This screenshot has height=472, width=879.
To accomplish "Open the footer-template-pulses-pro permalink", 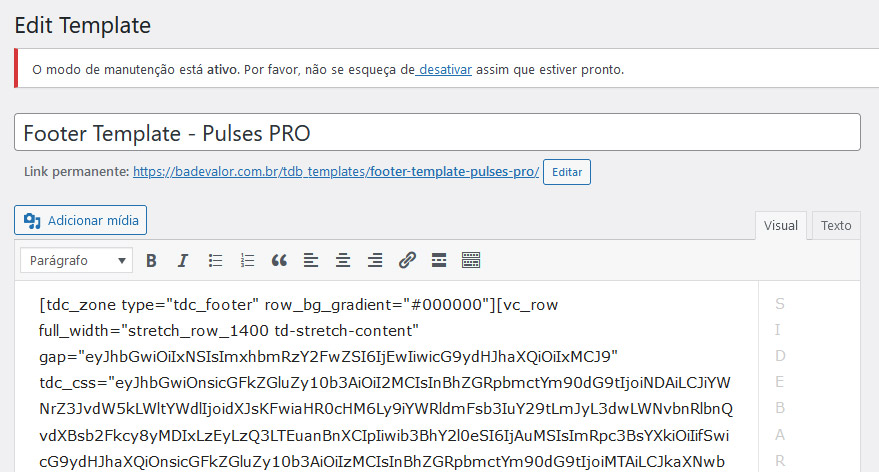I will coord(336,172).
